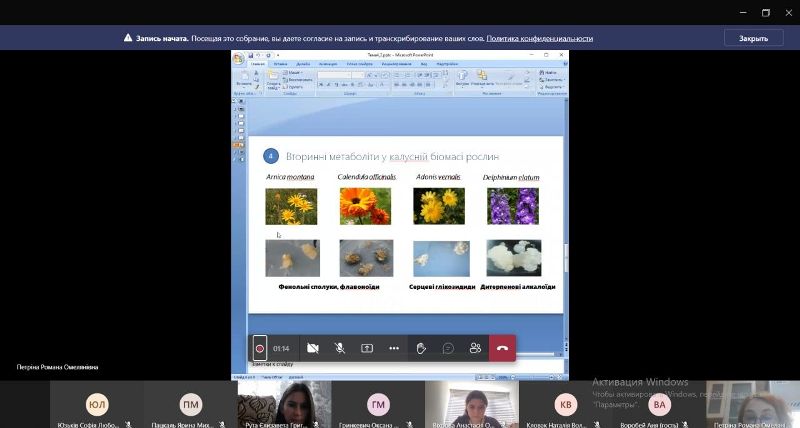
Task: Open more actions three-dot menu
Action: point(394,348)
